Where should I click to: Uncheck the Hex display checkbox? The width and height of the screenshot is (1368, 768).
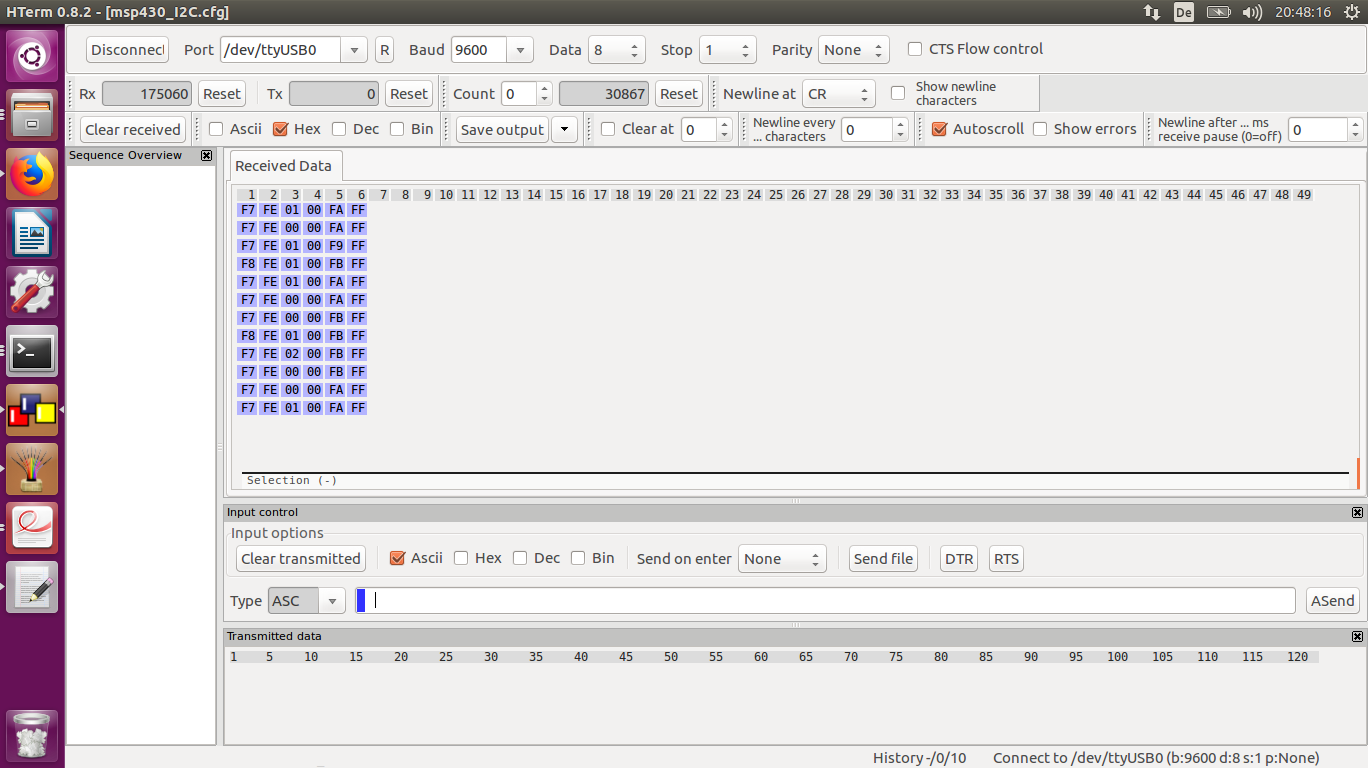pyautogui.click(x=280, y=129)
